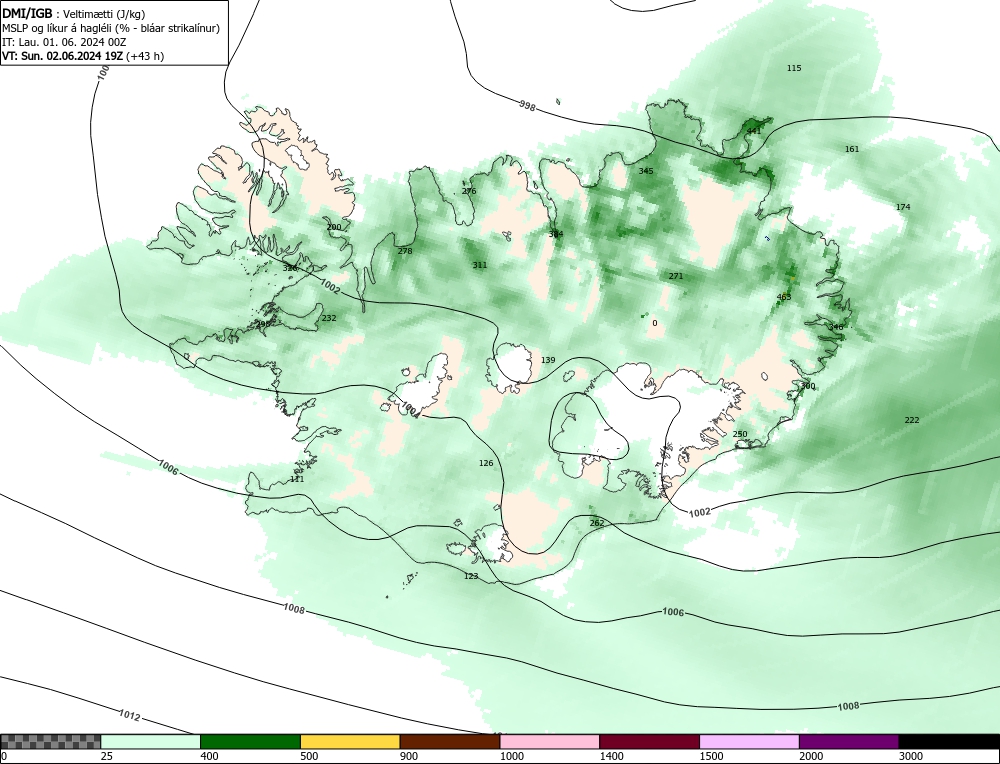The height and width of the screenshot is (764, 1000).
Task: Click the map value '345'
Action: 646,171
